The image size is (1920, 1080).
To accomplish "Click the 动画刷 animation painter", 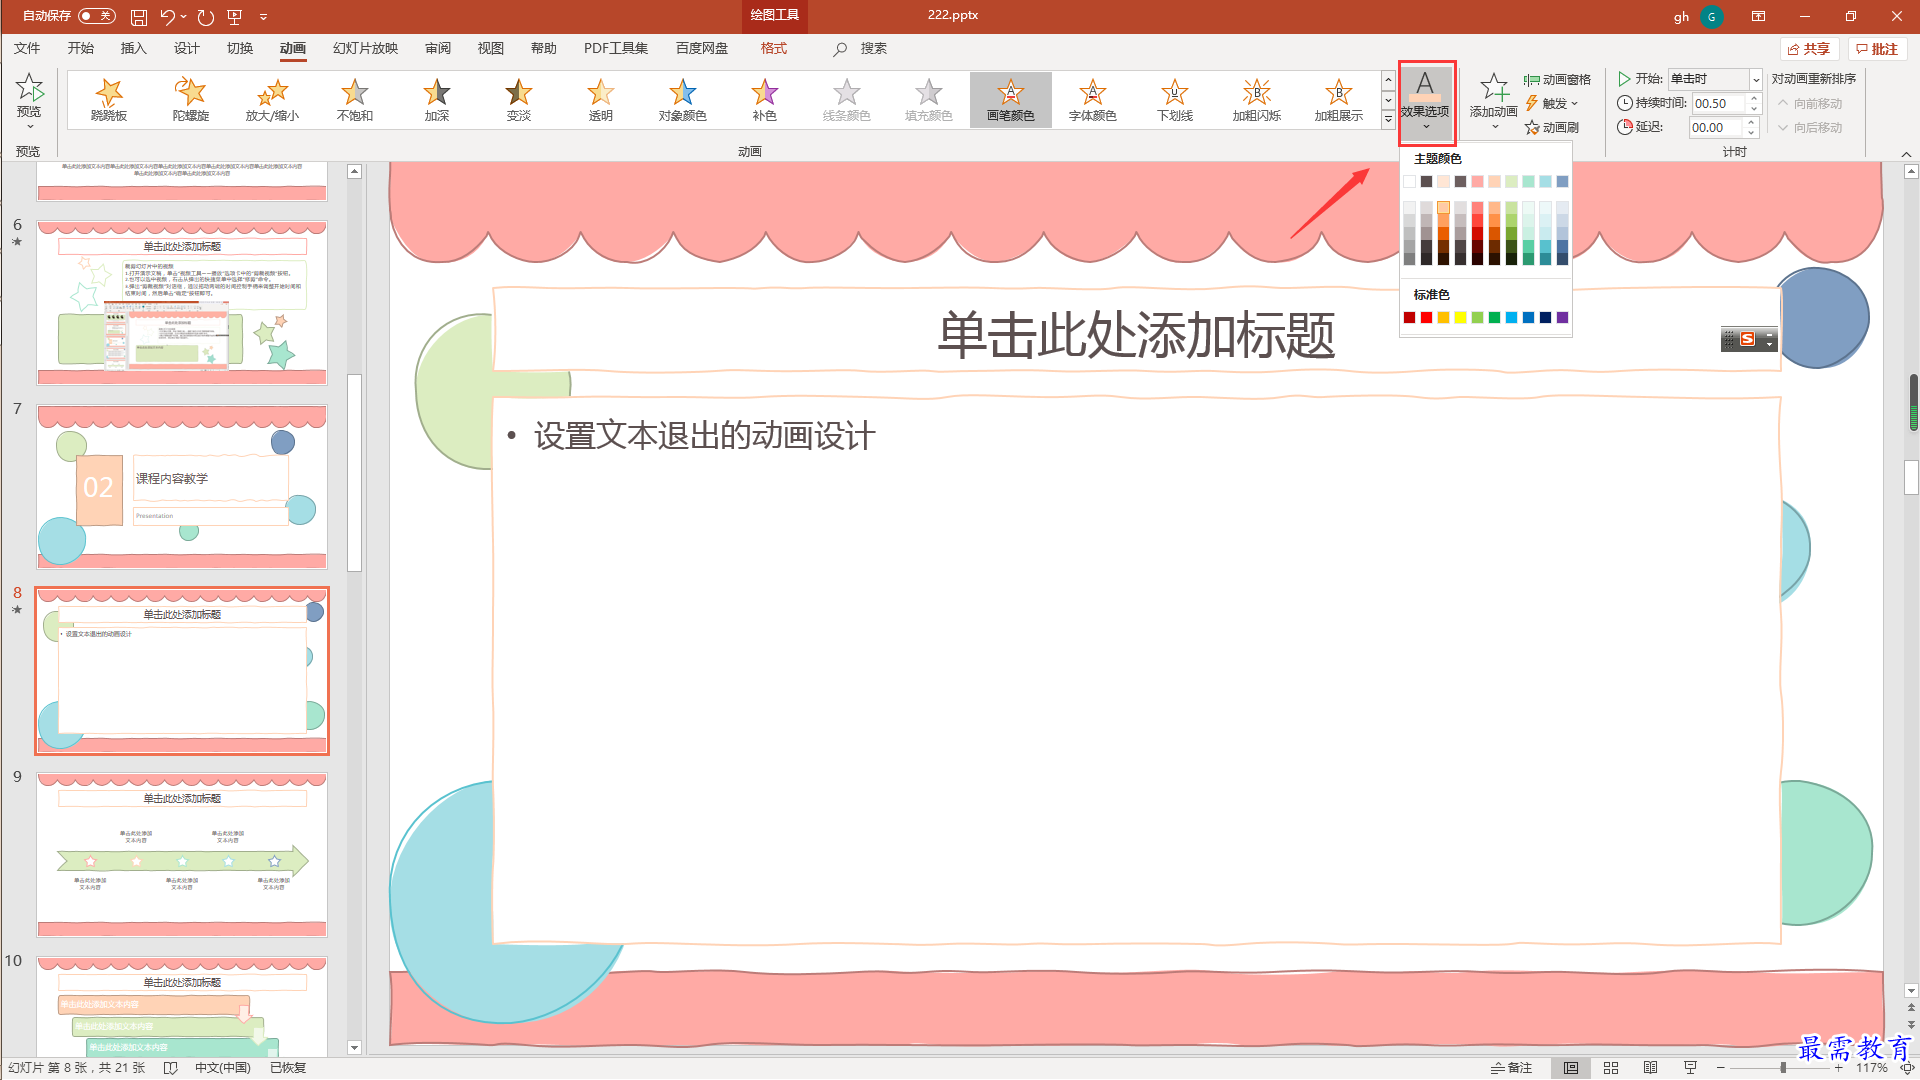I will 1552,128.
